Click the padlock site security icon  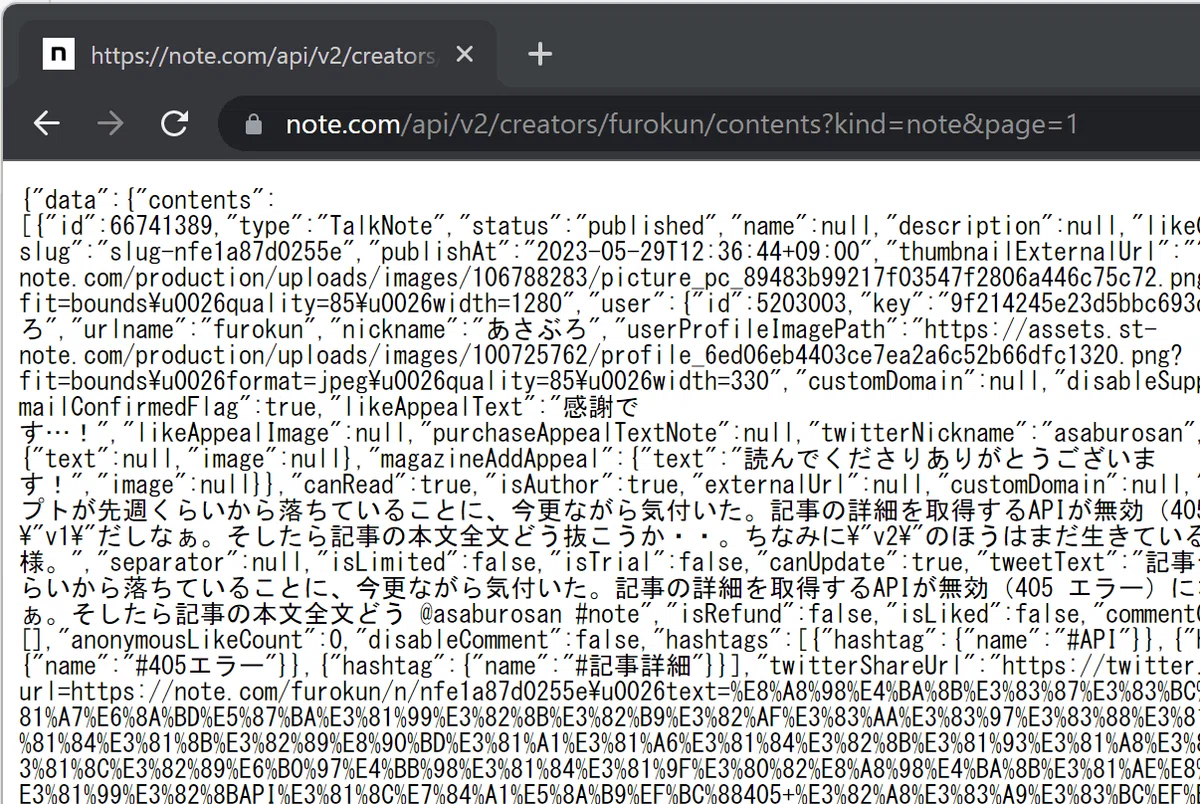[253, 124]
